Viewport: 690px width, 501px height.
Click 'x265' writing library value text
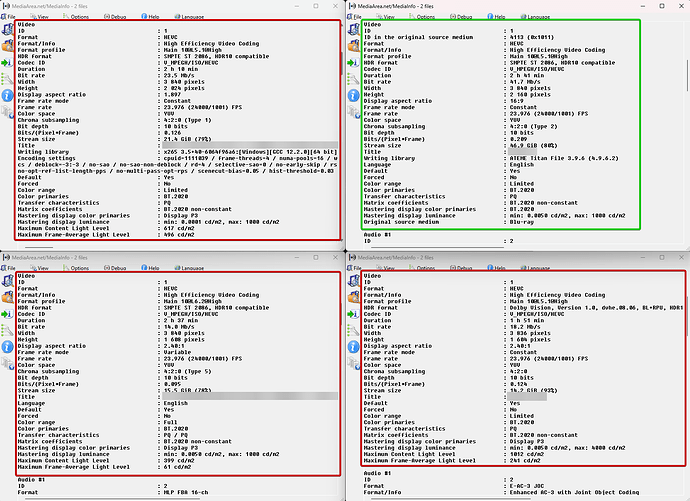pyautogui.click(x=249, y=152)
